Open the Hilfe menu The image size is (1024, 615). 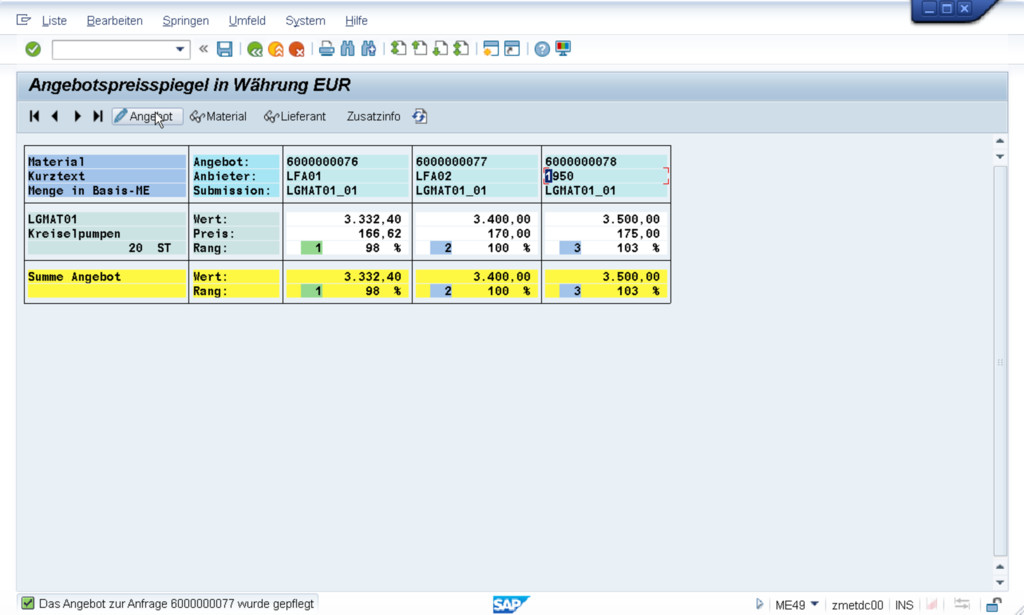click(x=356, y=21)
